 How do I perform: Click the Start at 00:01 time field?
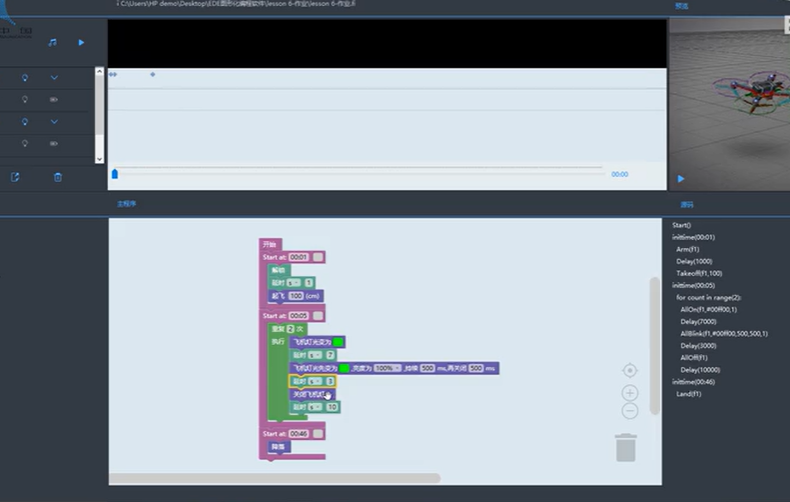pos(298,257)
